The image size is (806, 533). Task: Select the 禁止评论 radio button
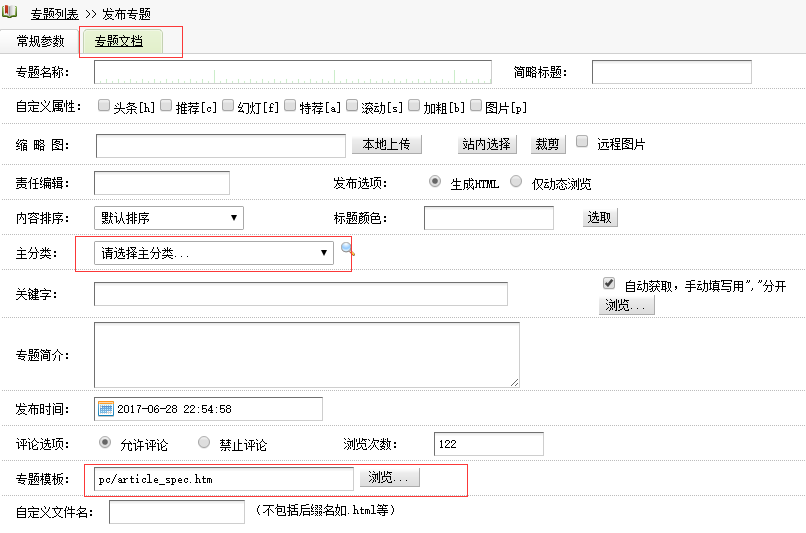[x=204, y=442]
